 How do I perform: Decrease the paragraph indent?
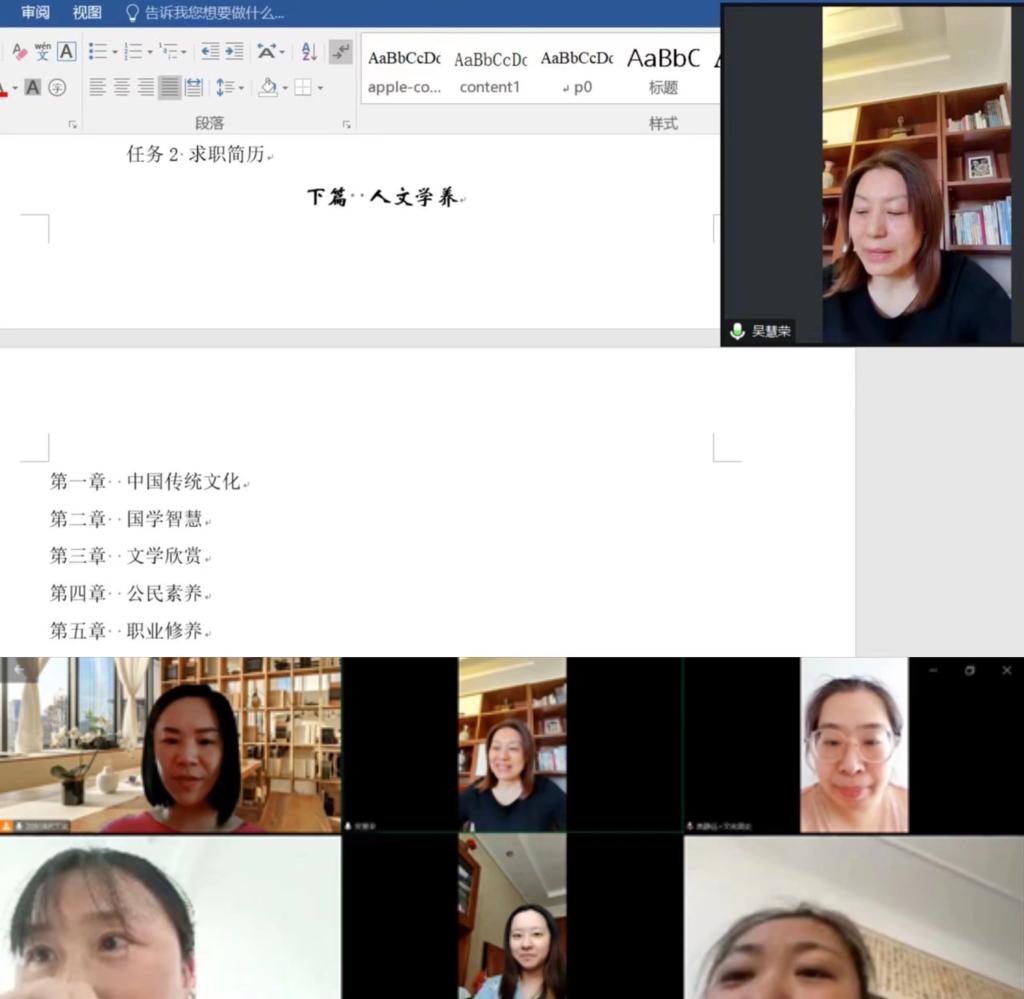pos(210,52)
